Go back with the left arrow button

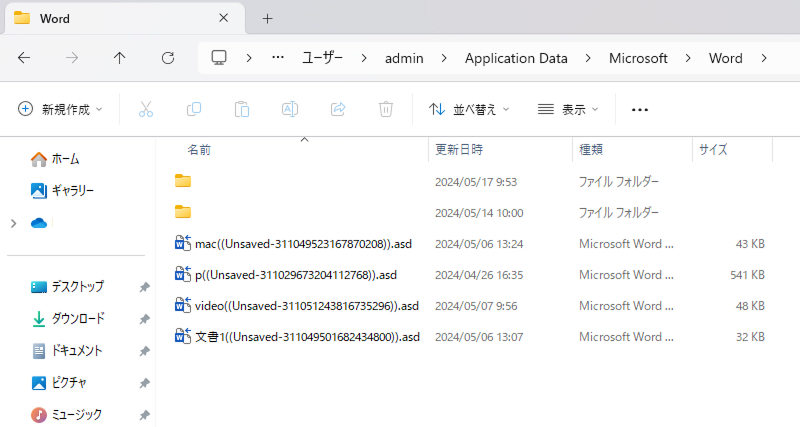click(24, 58)
